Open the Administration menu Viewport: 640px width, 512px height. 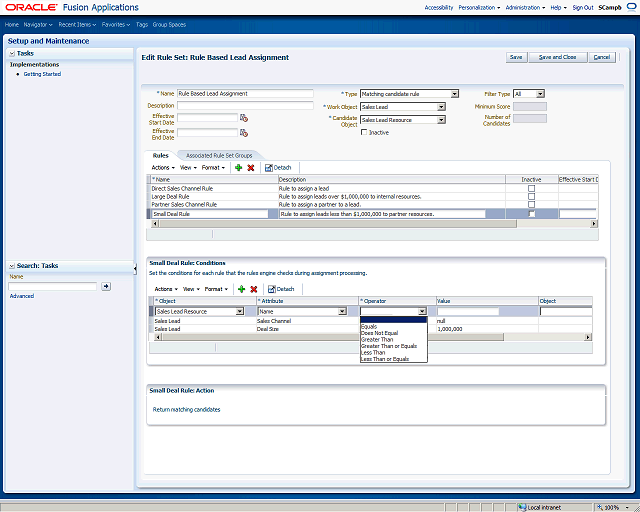tap(525, 7)
